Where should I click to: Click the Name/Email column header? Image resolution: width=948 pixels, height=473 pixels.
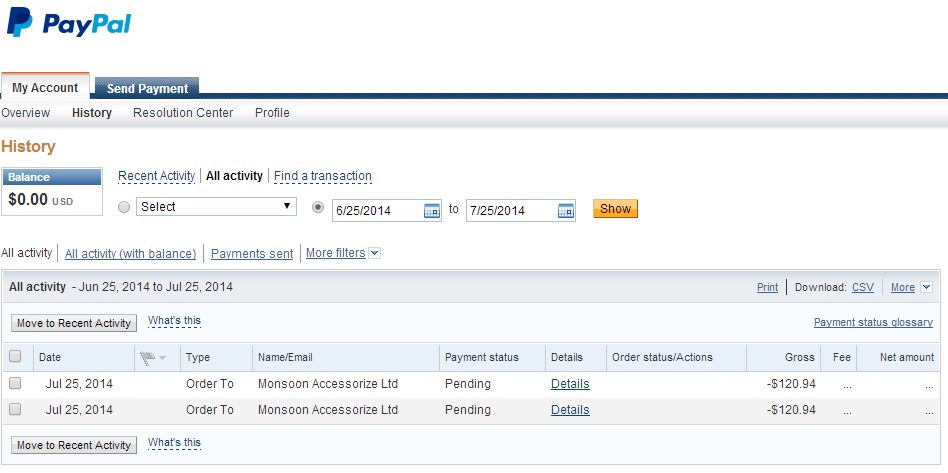click(285, 357)
